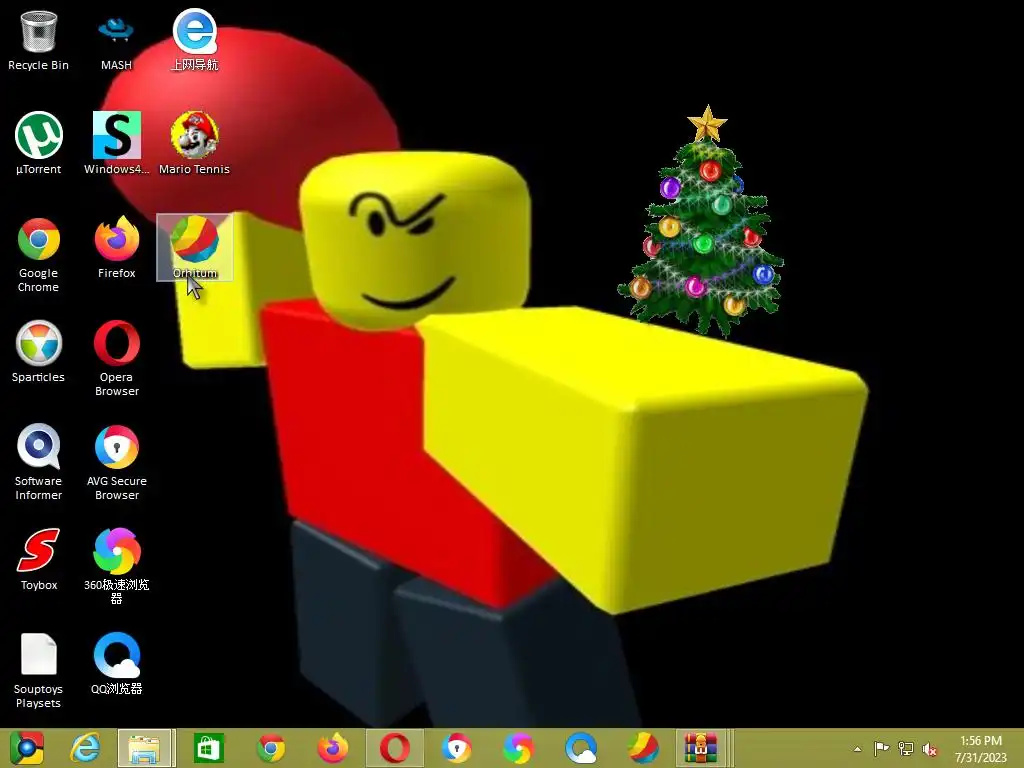The image size is (1024, 768).
Task: Open Orbitum from the taskbar
Action: click(x=643, y=748)
